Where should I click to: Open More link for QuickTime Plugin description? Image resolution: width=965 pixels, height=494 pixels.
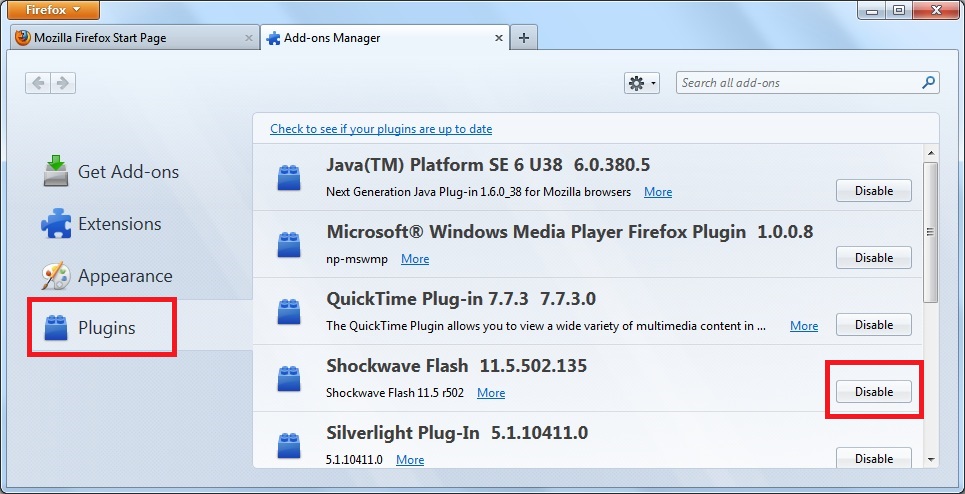804,326
